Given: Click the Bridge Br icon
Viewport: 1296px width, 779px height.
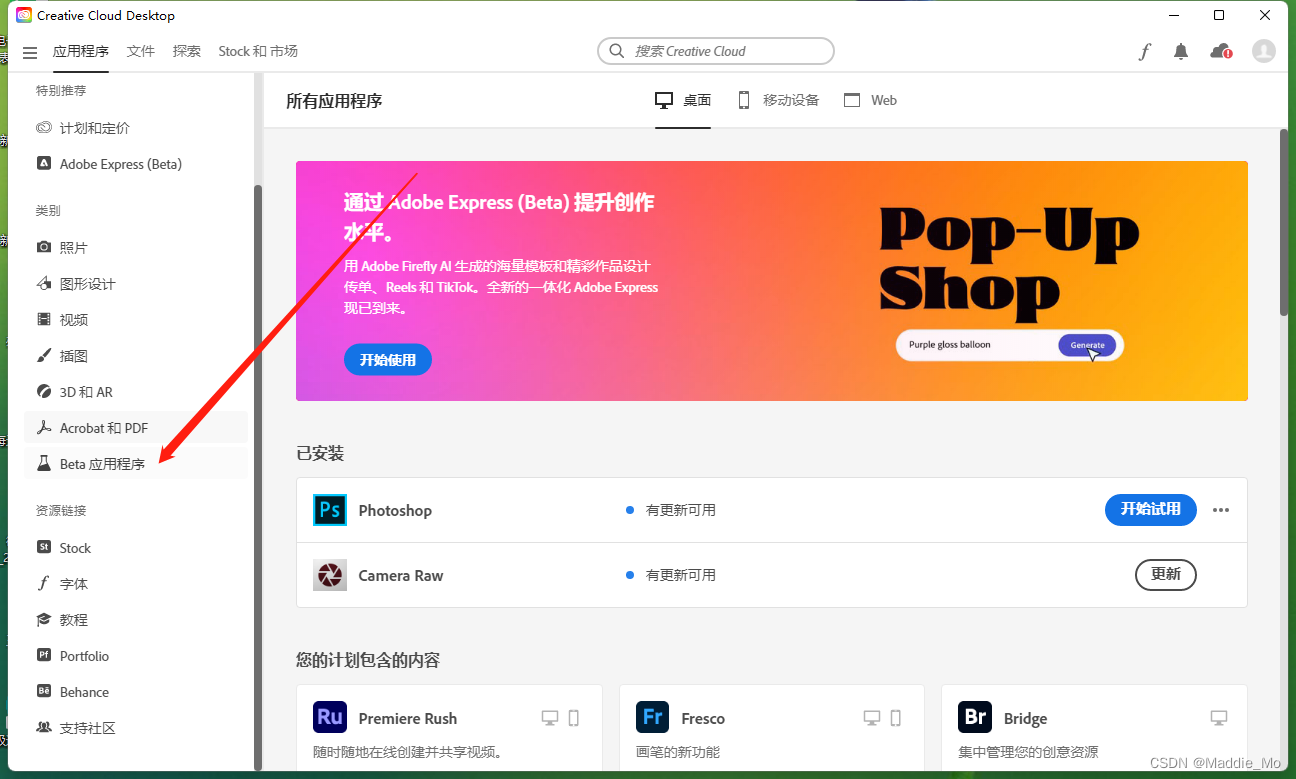Looking at the screenshot, I should (975, 717).
